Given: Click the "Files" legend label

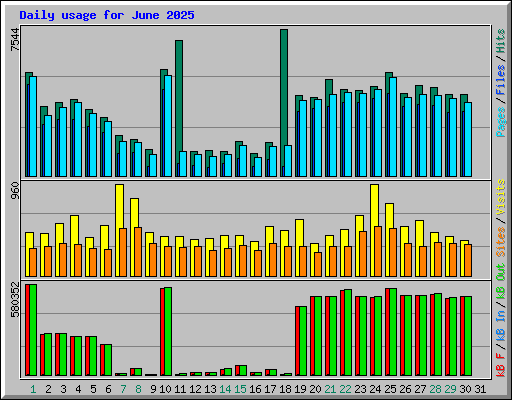Looking at the screenshot, I should tap(500, 80).
